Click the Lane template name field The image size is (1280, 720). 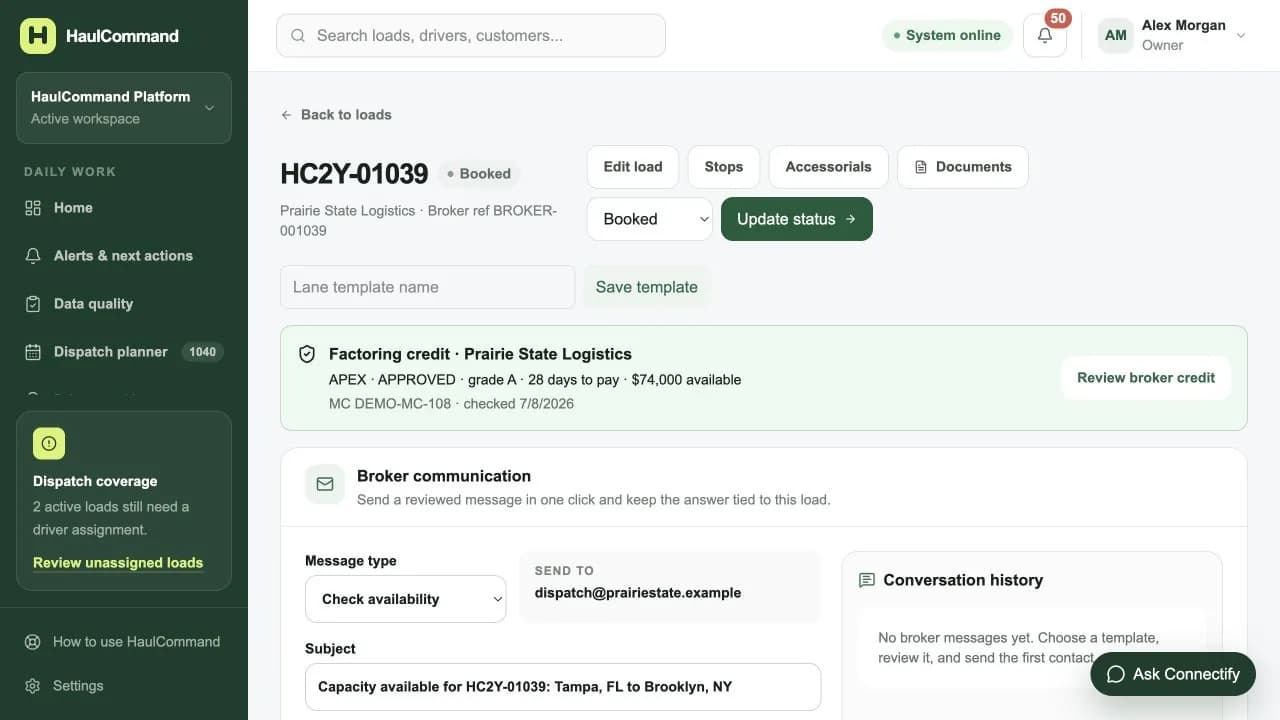tap(428, 287)
